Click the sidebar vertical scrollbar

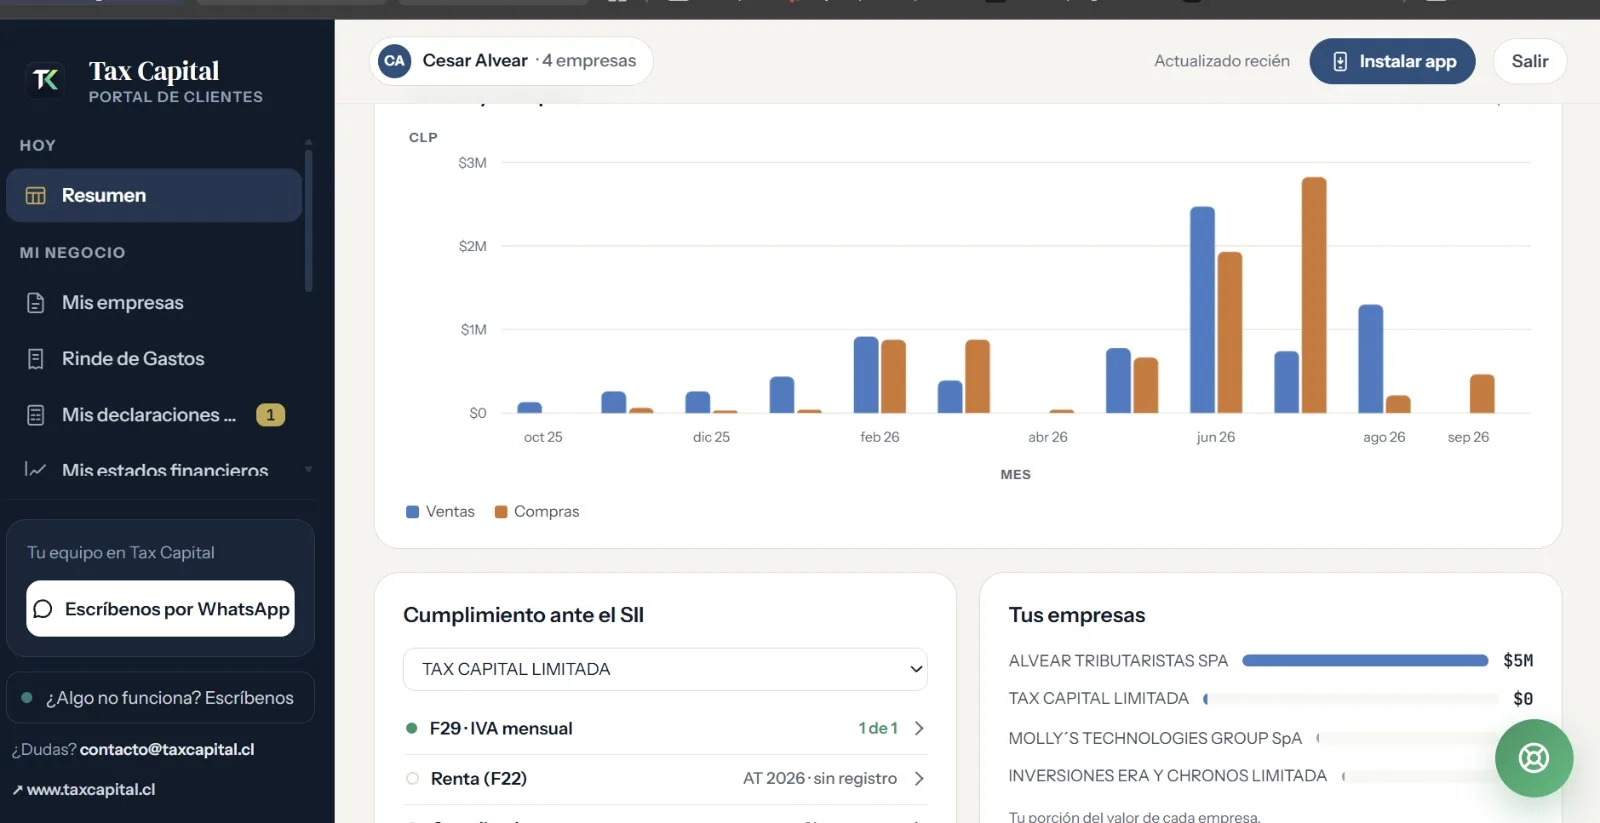[308, 222]
